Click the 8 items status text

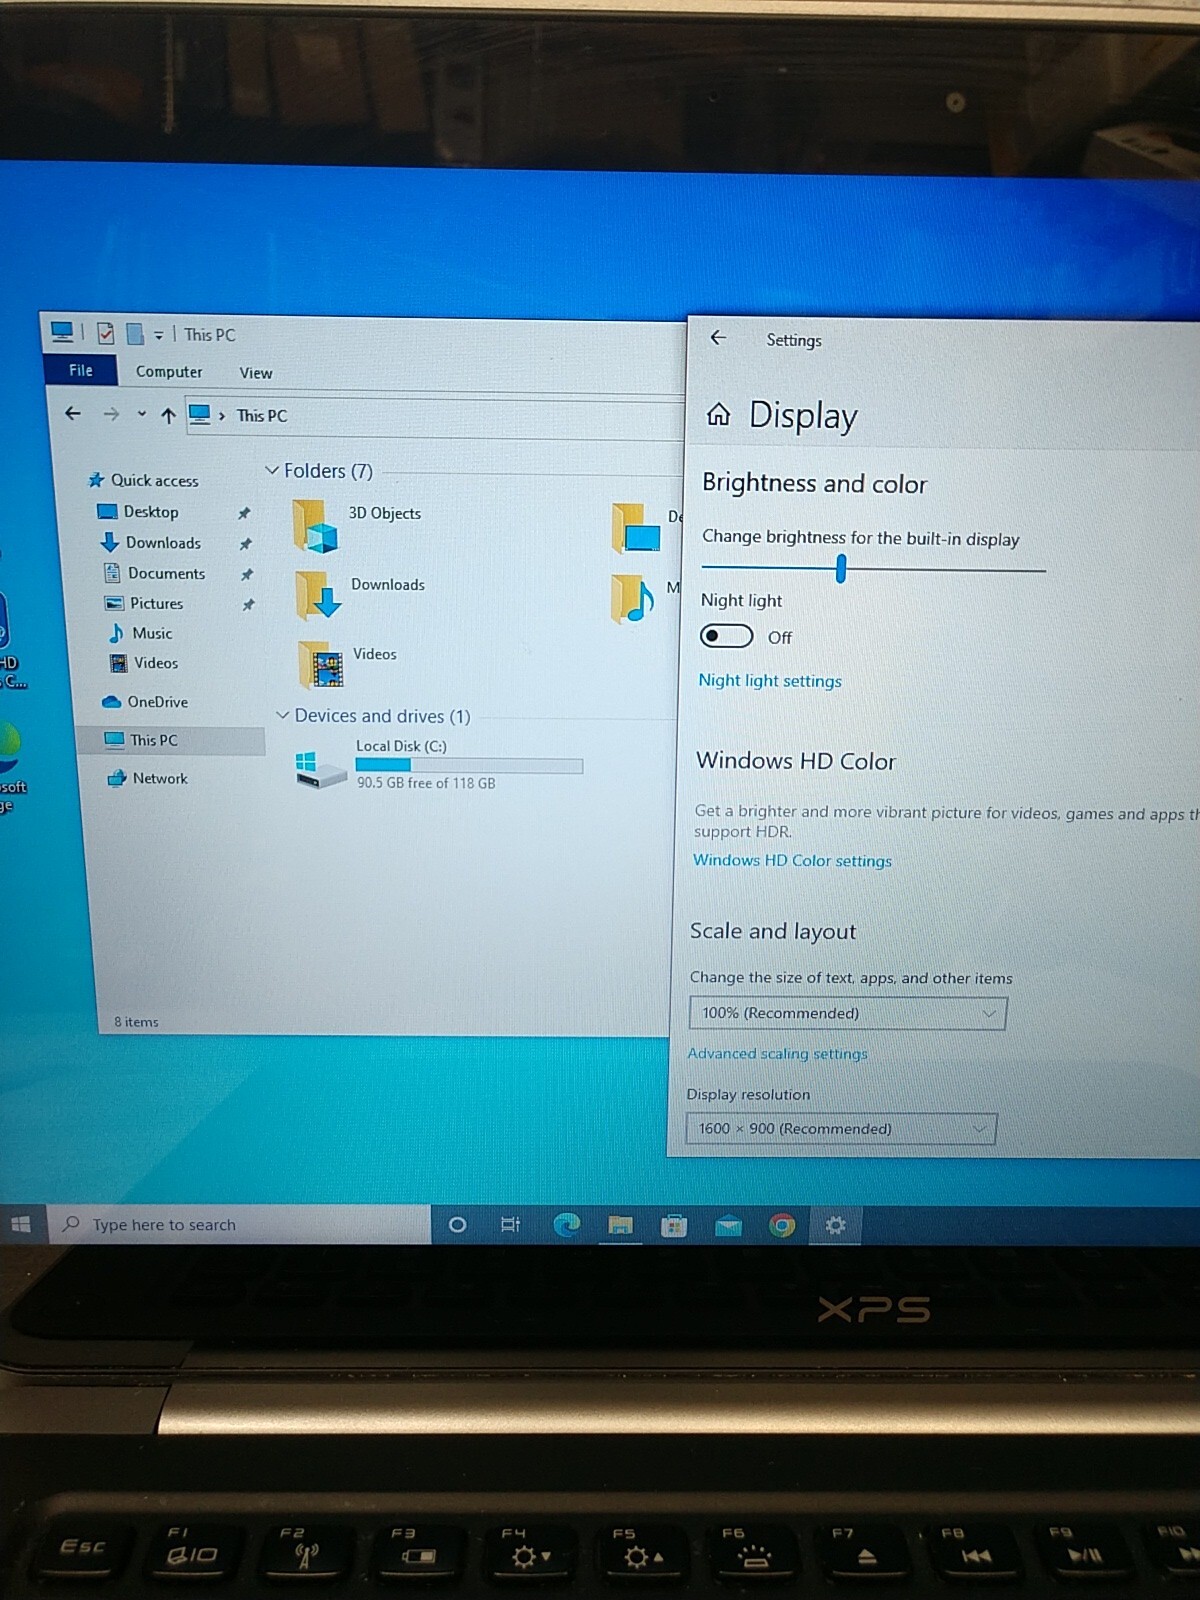(x=136, y=1022)
